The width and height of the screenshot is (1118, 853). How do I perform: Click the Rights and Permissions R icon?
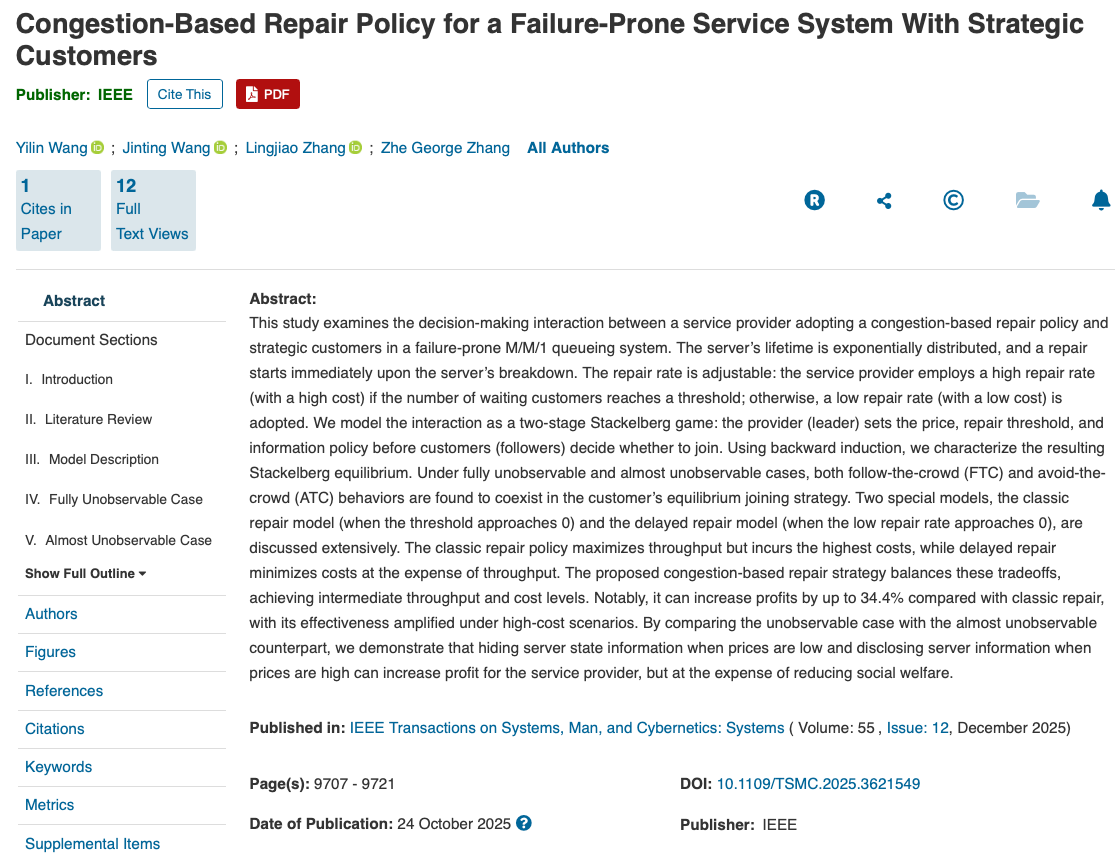(814, 200)
